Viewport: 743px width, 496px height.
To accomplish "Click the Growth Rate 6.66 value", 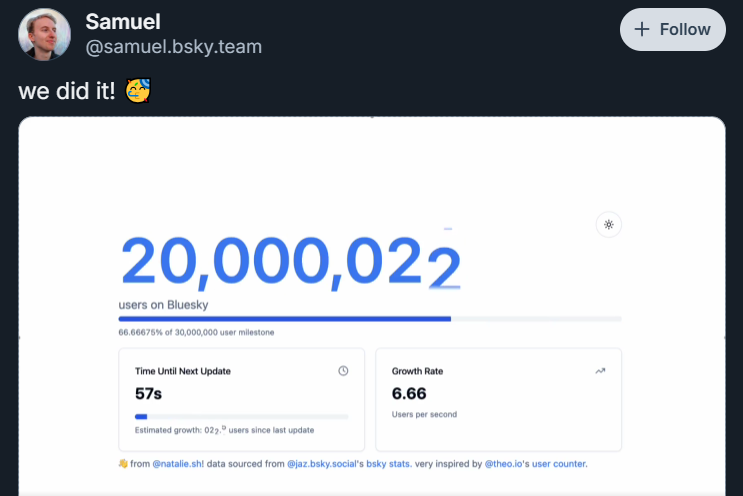I will [x=408, y=393].
